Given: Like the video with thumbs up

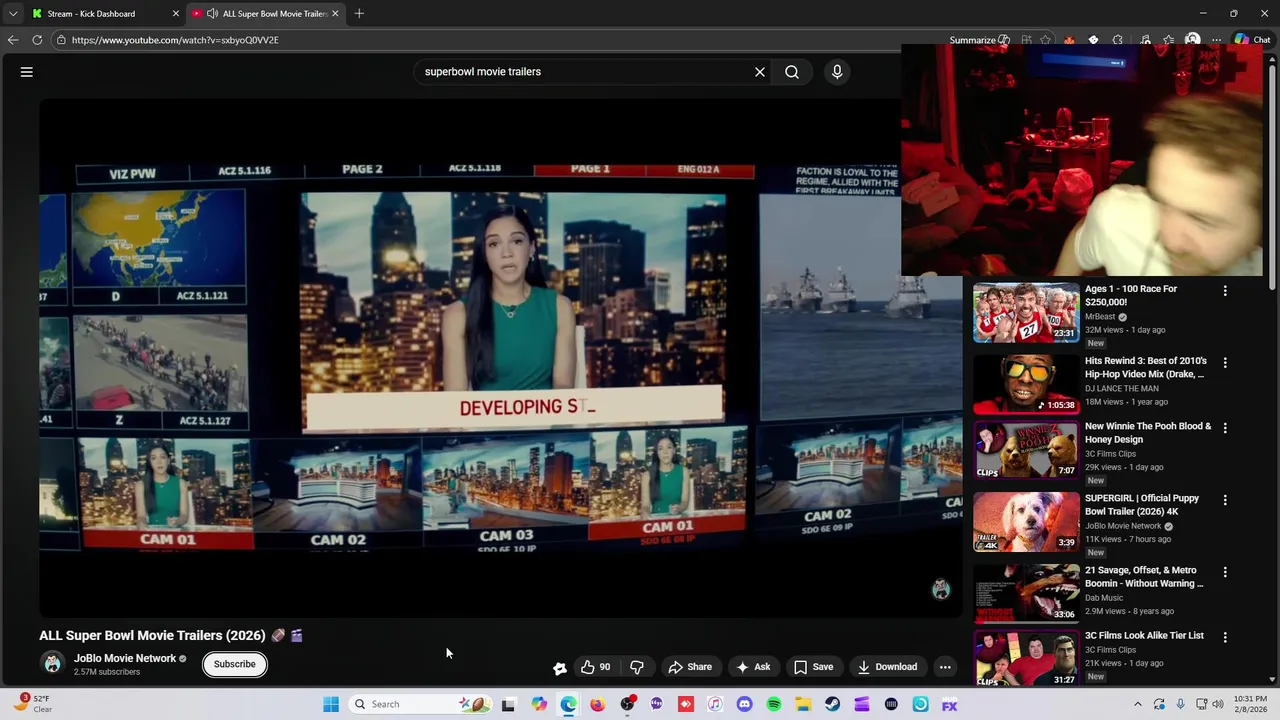Looking at the screenshot, I should [x=596, y=667].
